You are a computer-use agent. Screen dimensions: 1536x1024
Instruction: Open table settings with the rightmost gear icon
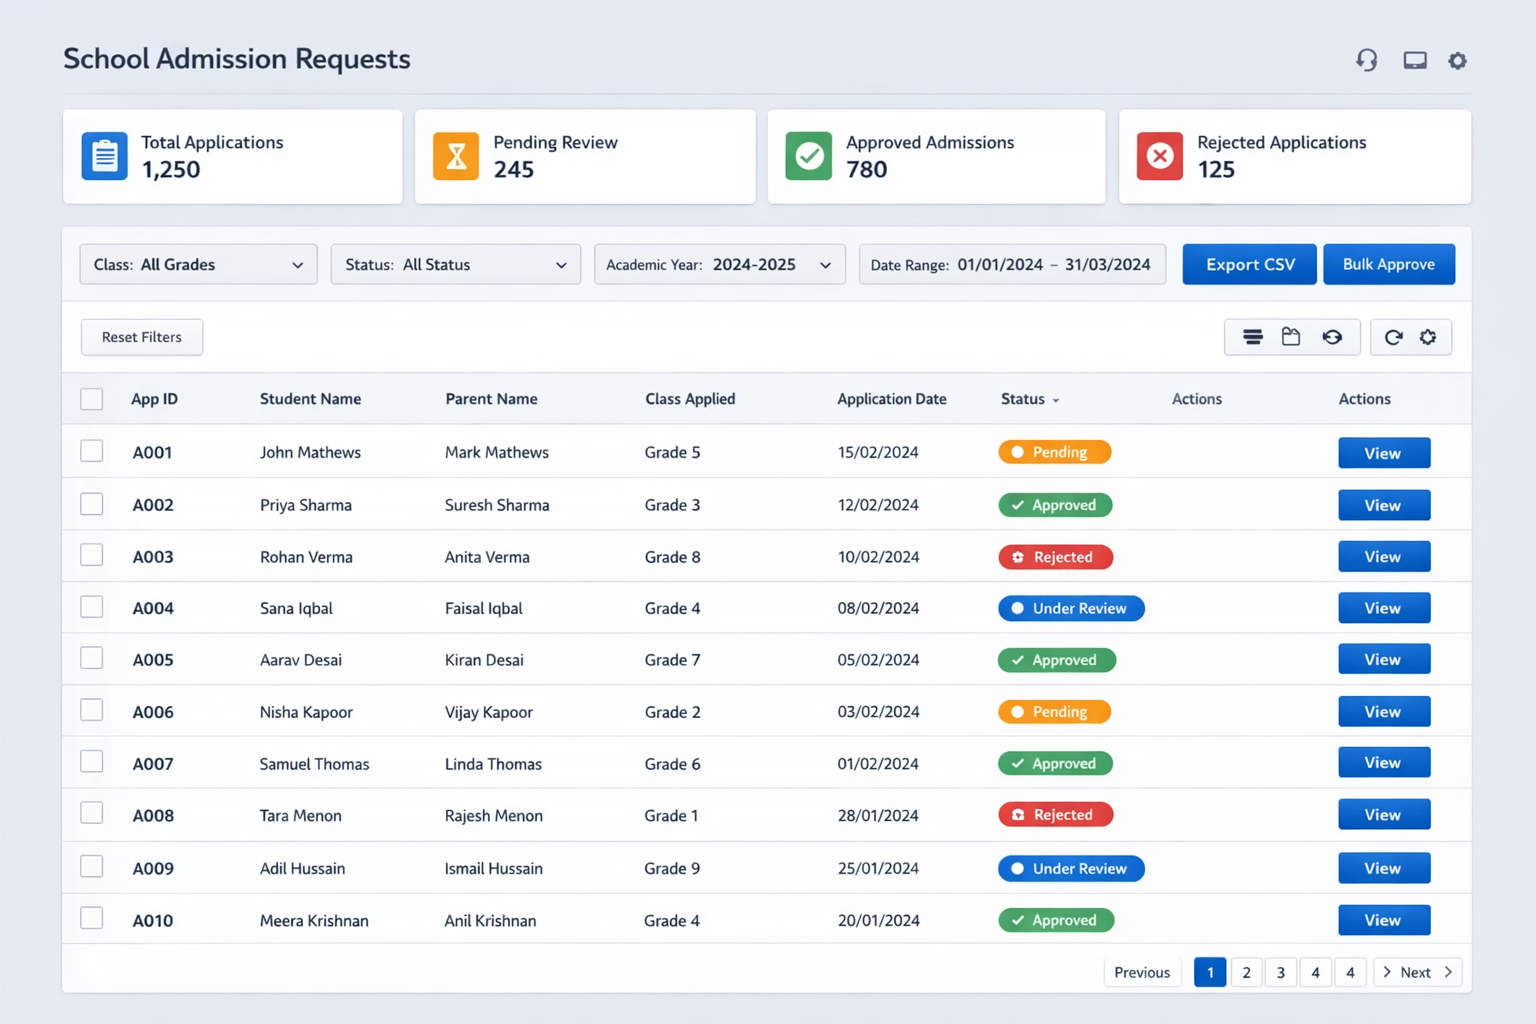[1427, 337]
